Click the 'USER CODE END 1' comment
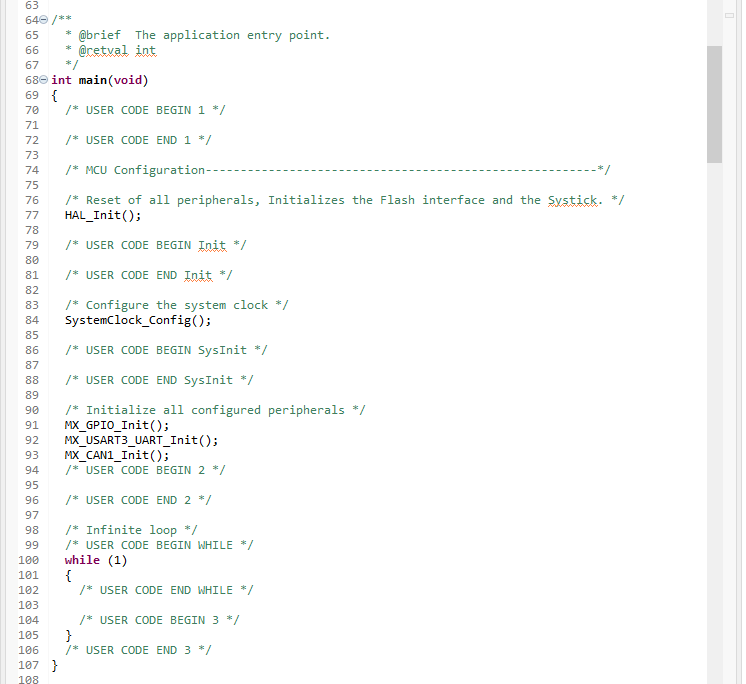Screen dimensions: 746x684 pyautogui.click(x=138, y=140)
